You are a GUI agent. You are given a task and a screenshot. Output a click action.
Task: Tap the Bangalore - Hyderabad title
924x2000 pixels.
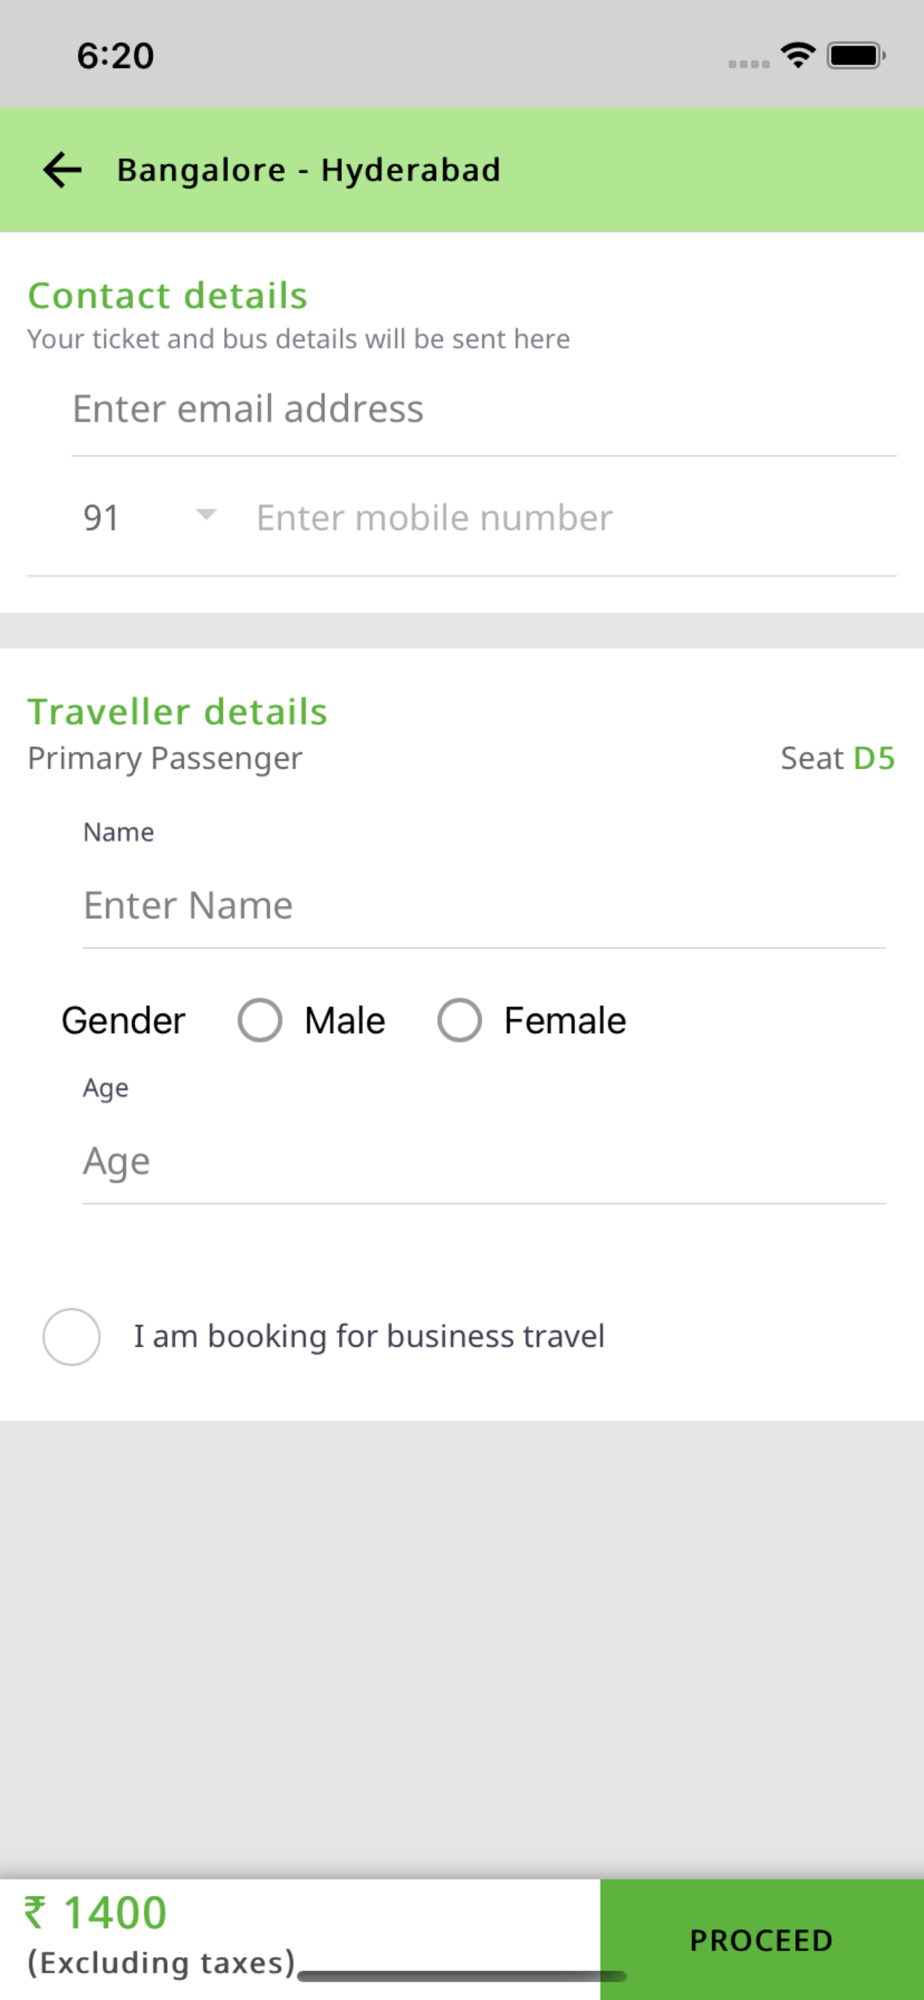[309, 170]
